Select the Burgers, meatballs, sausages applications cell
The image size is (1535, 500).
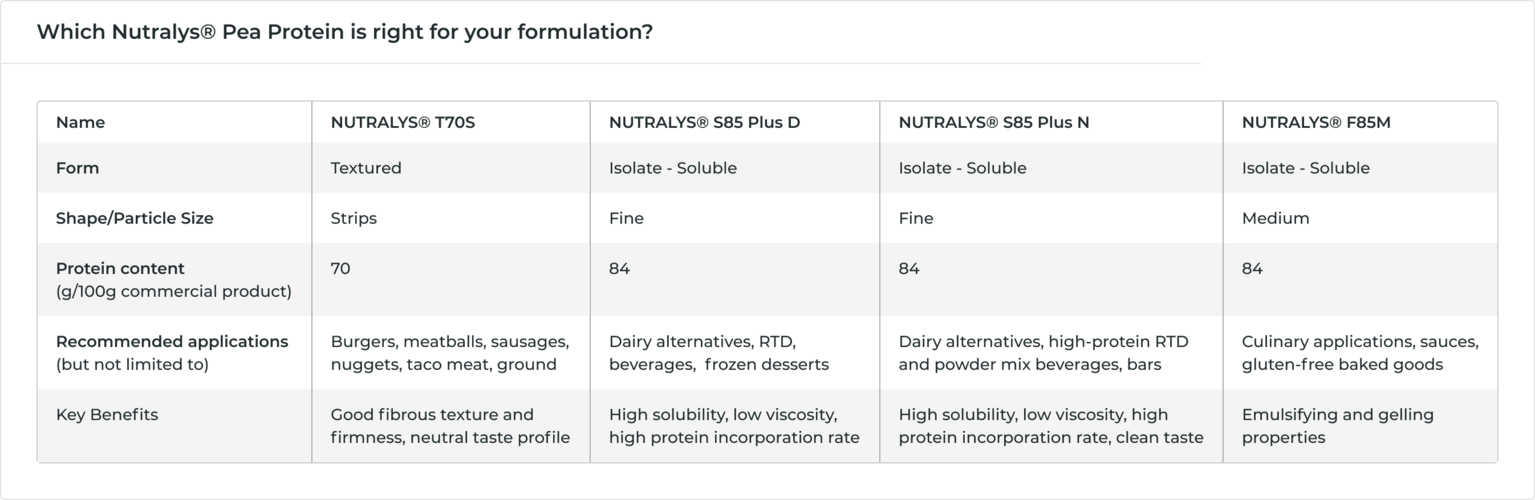pos(449,353)
